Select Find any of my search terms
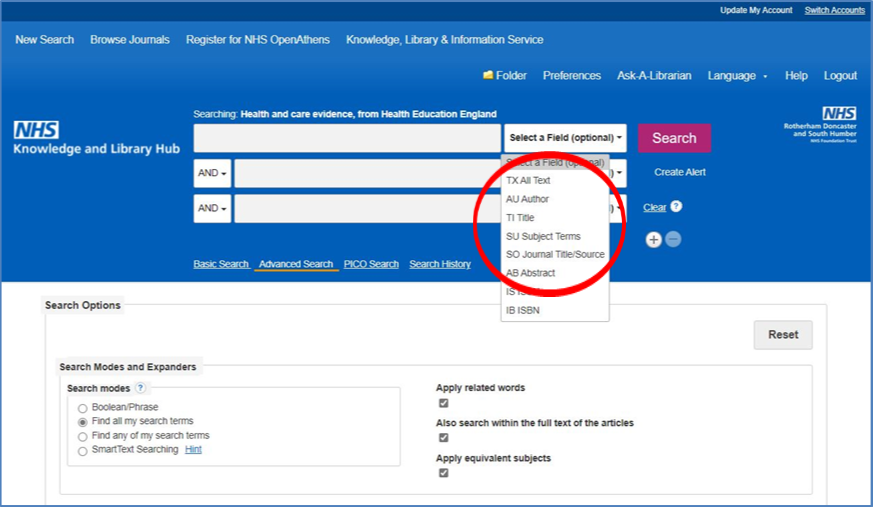Image resolution: width=873 pixels, height=507 pixels. point(82,436)
